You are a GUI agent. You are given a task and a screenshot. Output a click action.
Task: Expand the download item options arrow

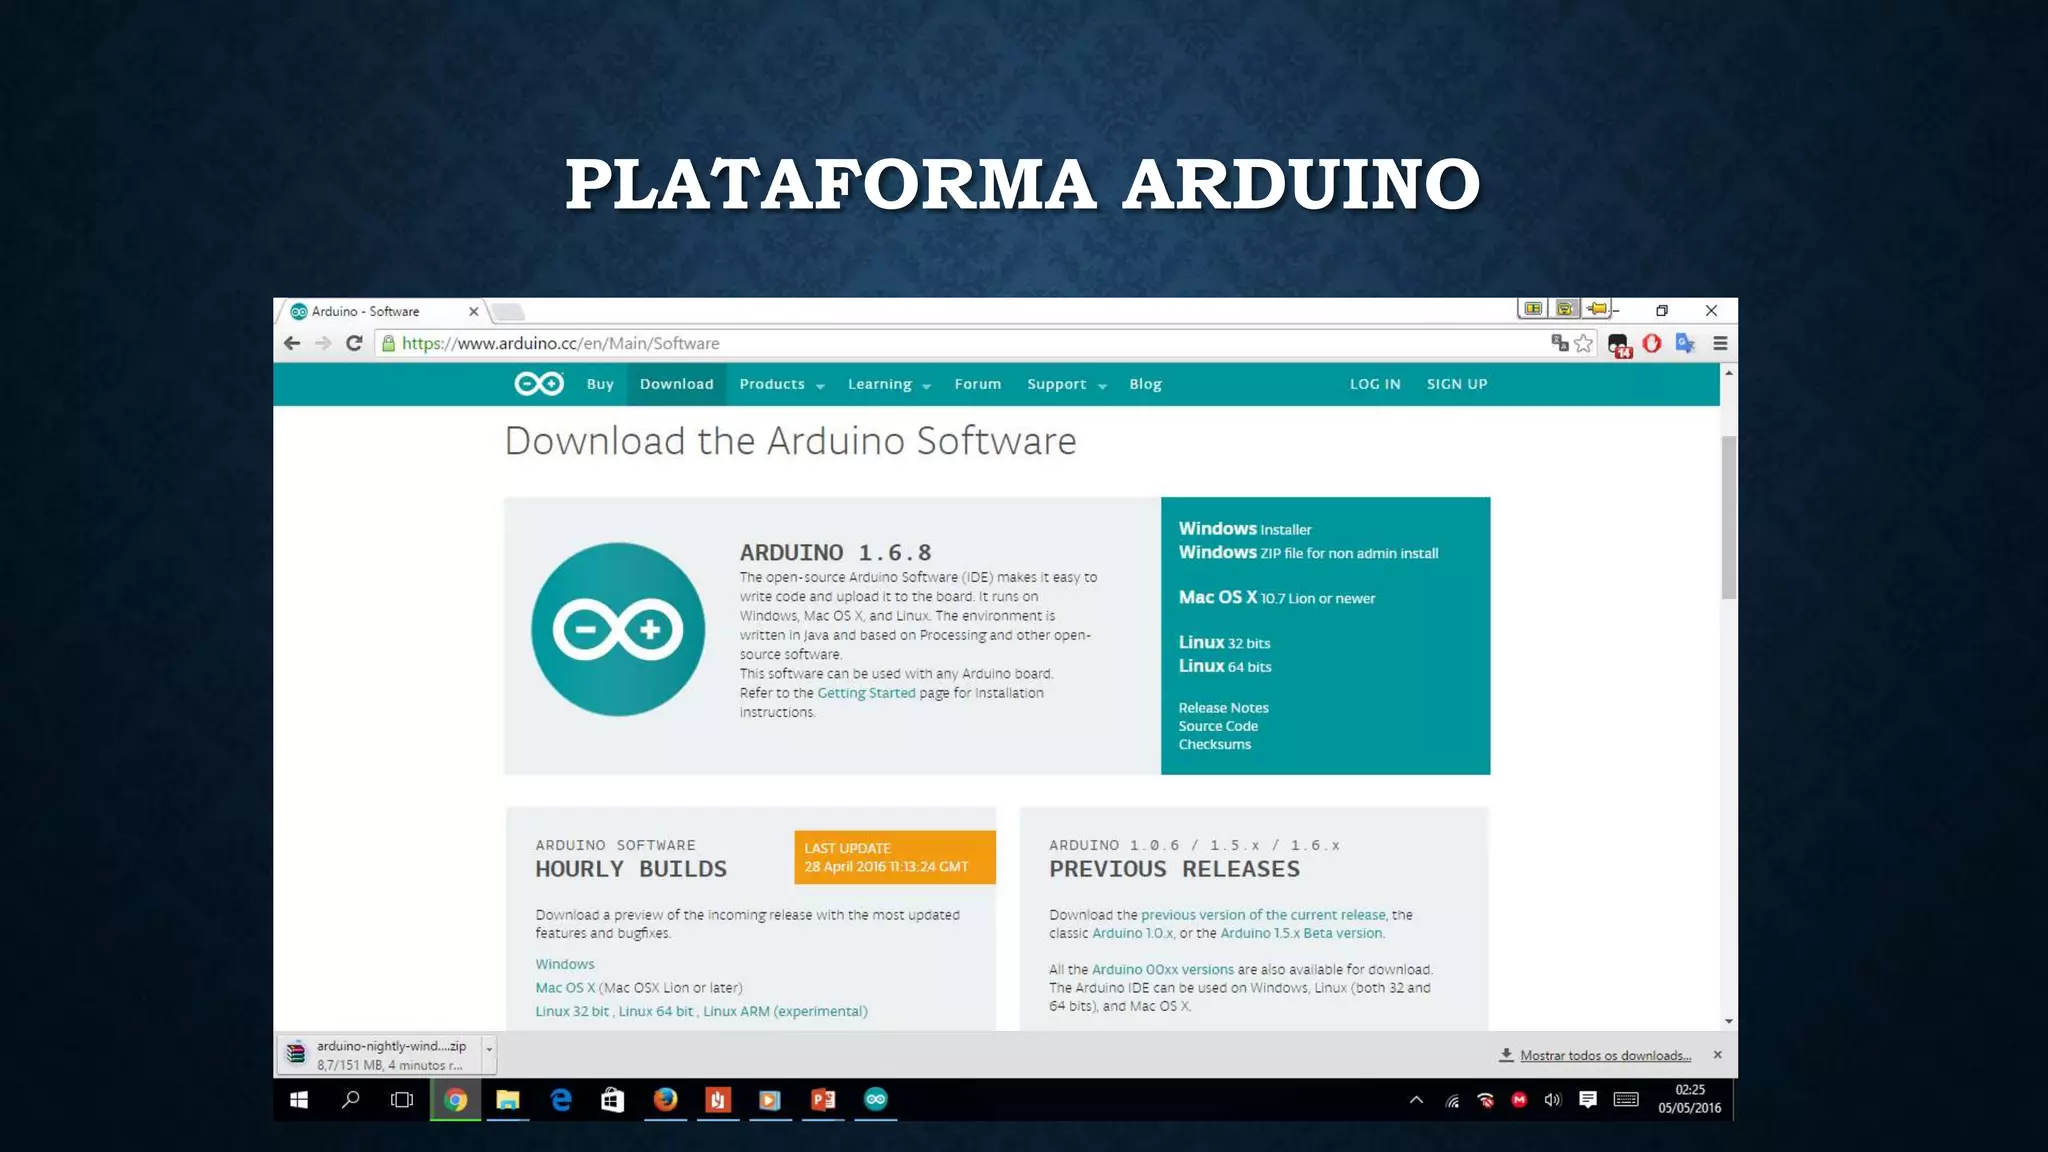pyautogui.click(x=489, y=1054)
